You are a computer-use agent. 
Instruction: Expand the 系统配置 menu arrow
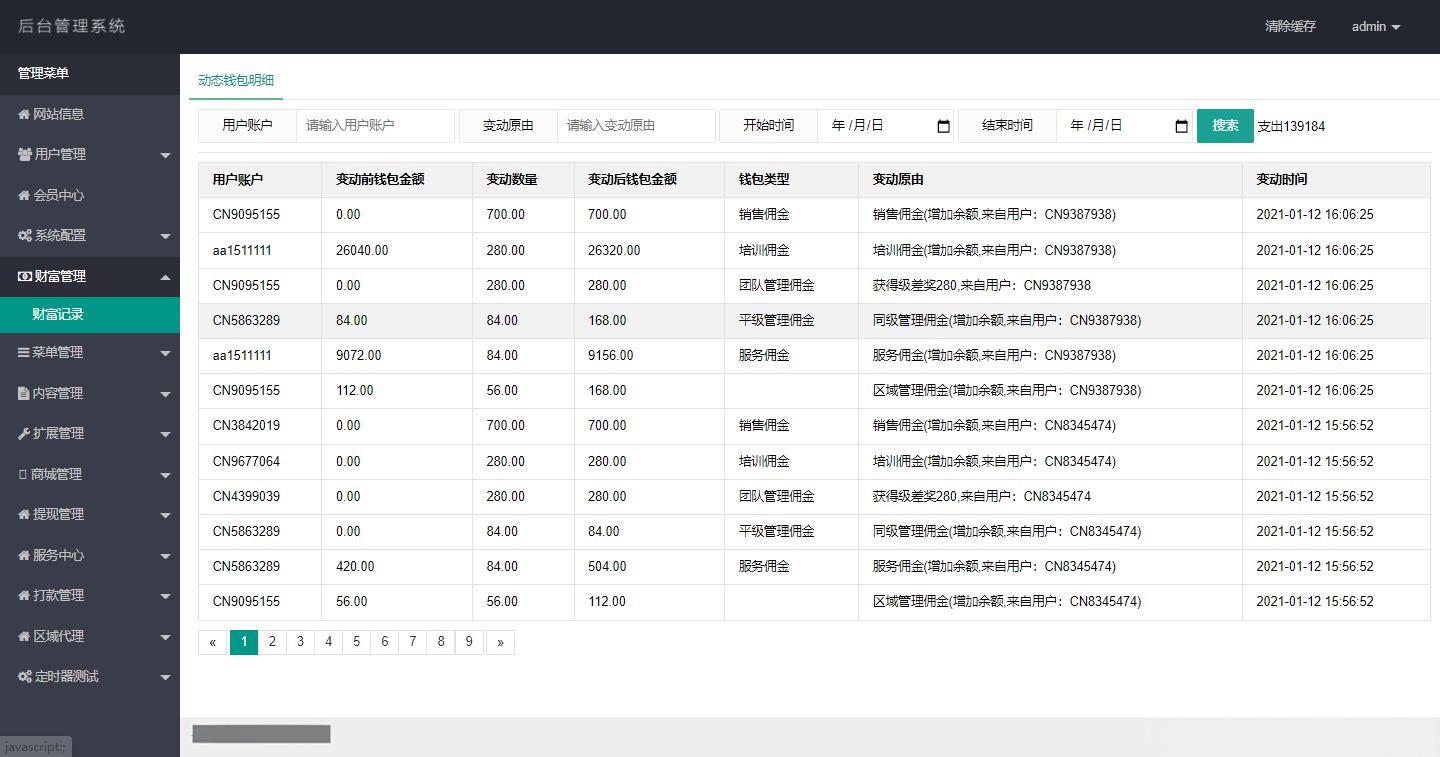click(x=165, y=236)
